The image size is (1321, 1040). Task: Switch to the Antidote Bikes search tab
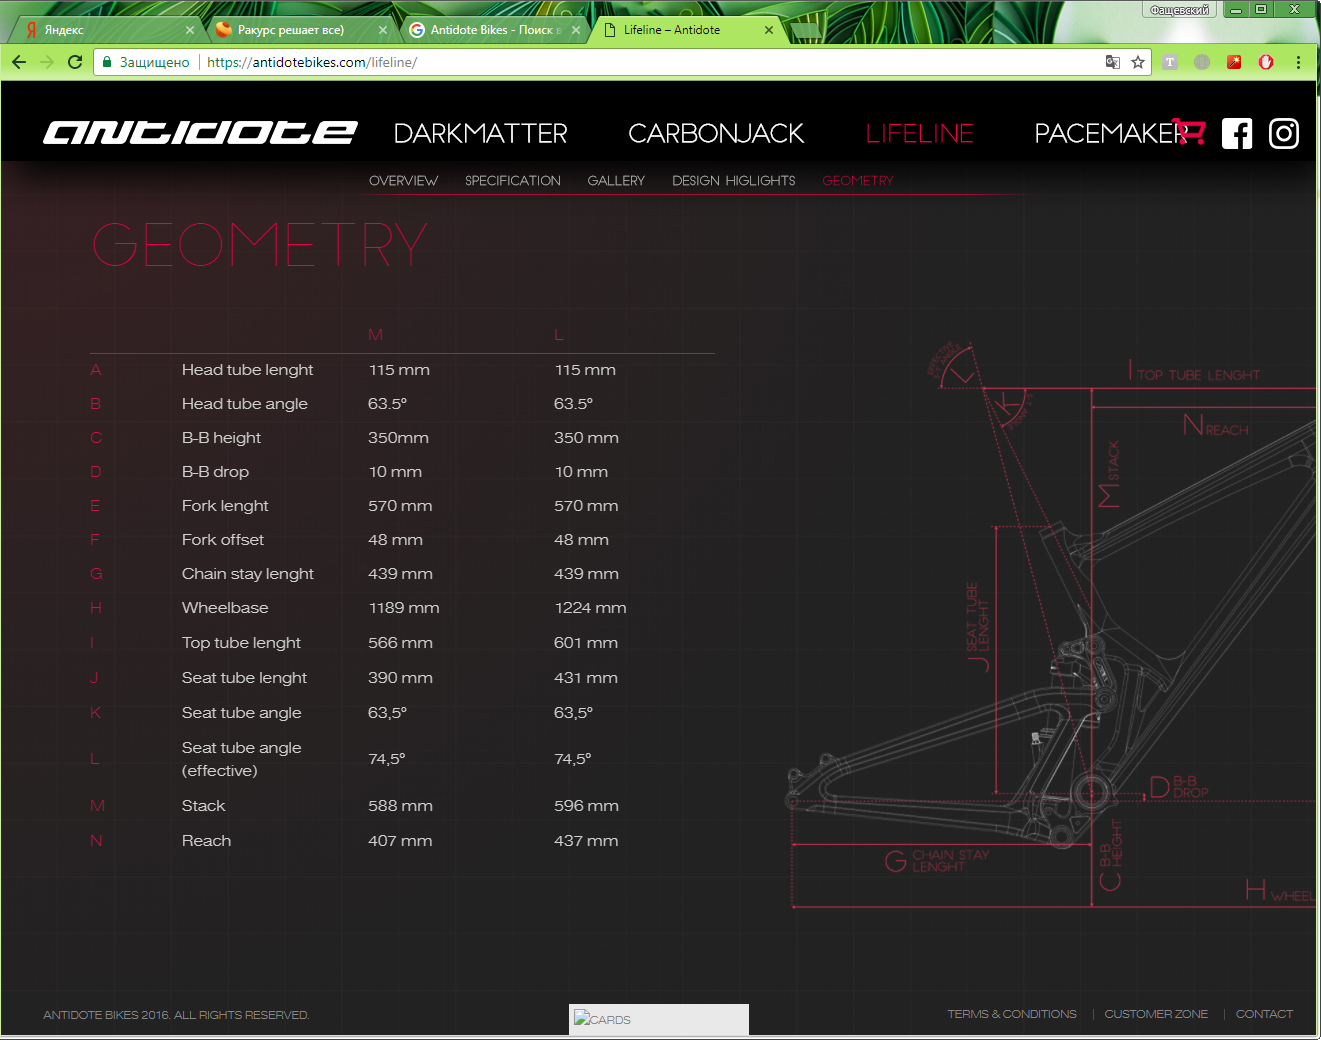click(490, 30)
